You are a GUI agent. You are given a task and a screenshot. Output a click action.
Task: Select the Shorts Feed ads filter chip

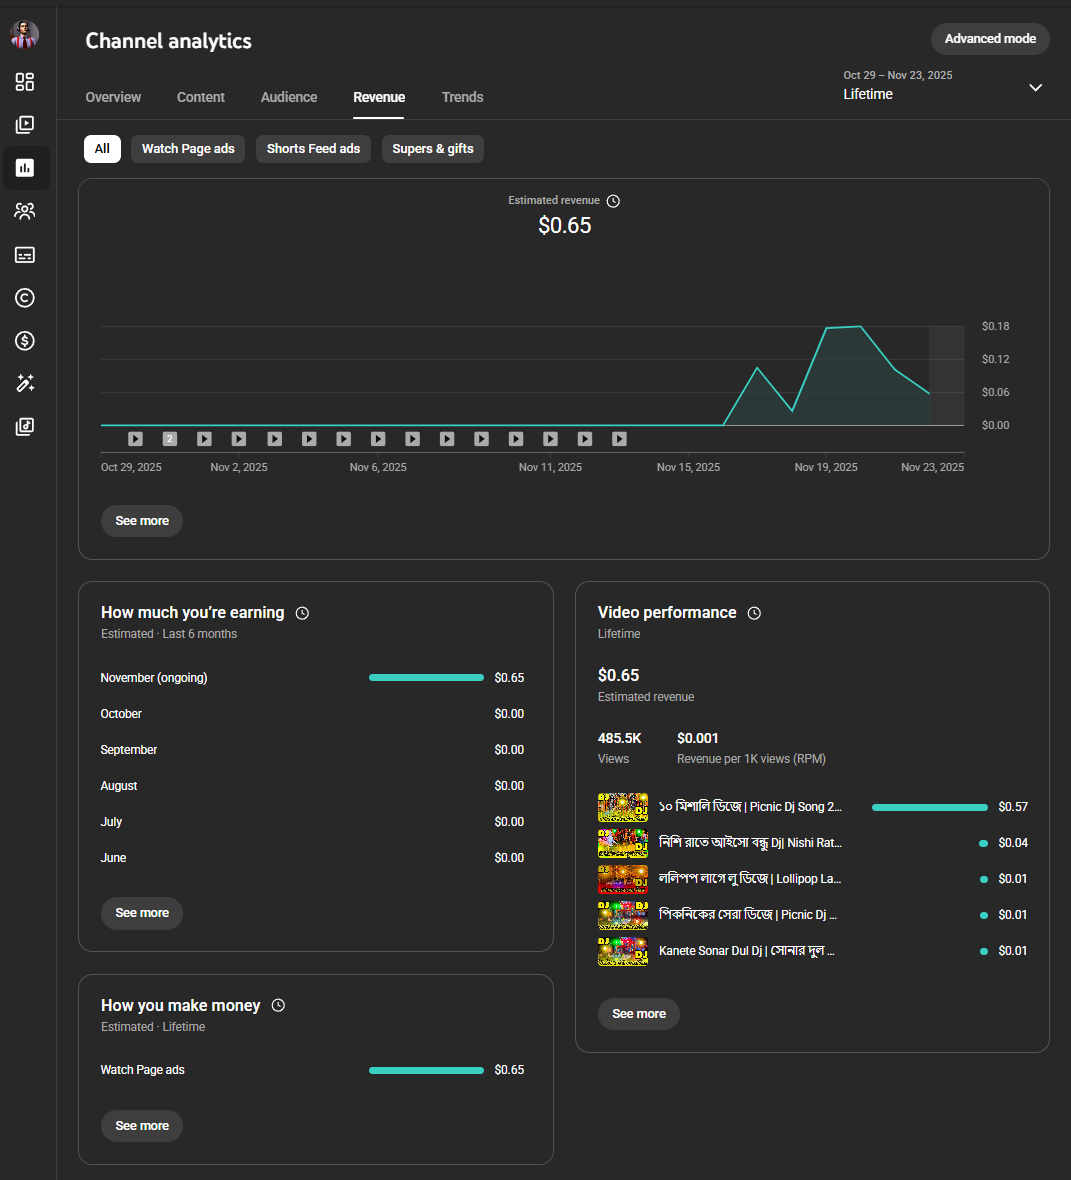313,149
